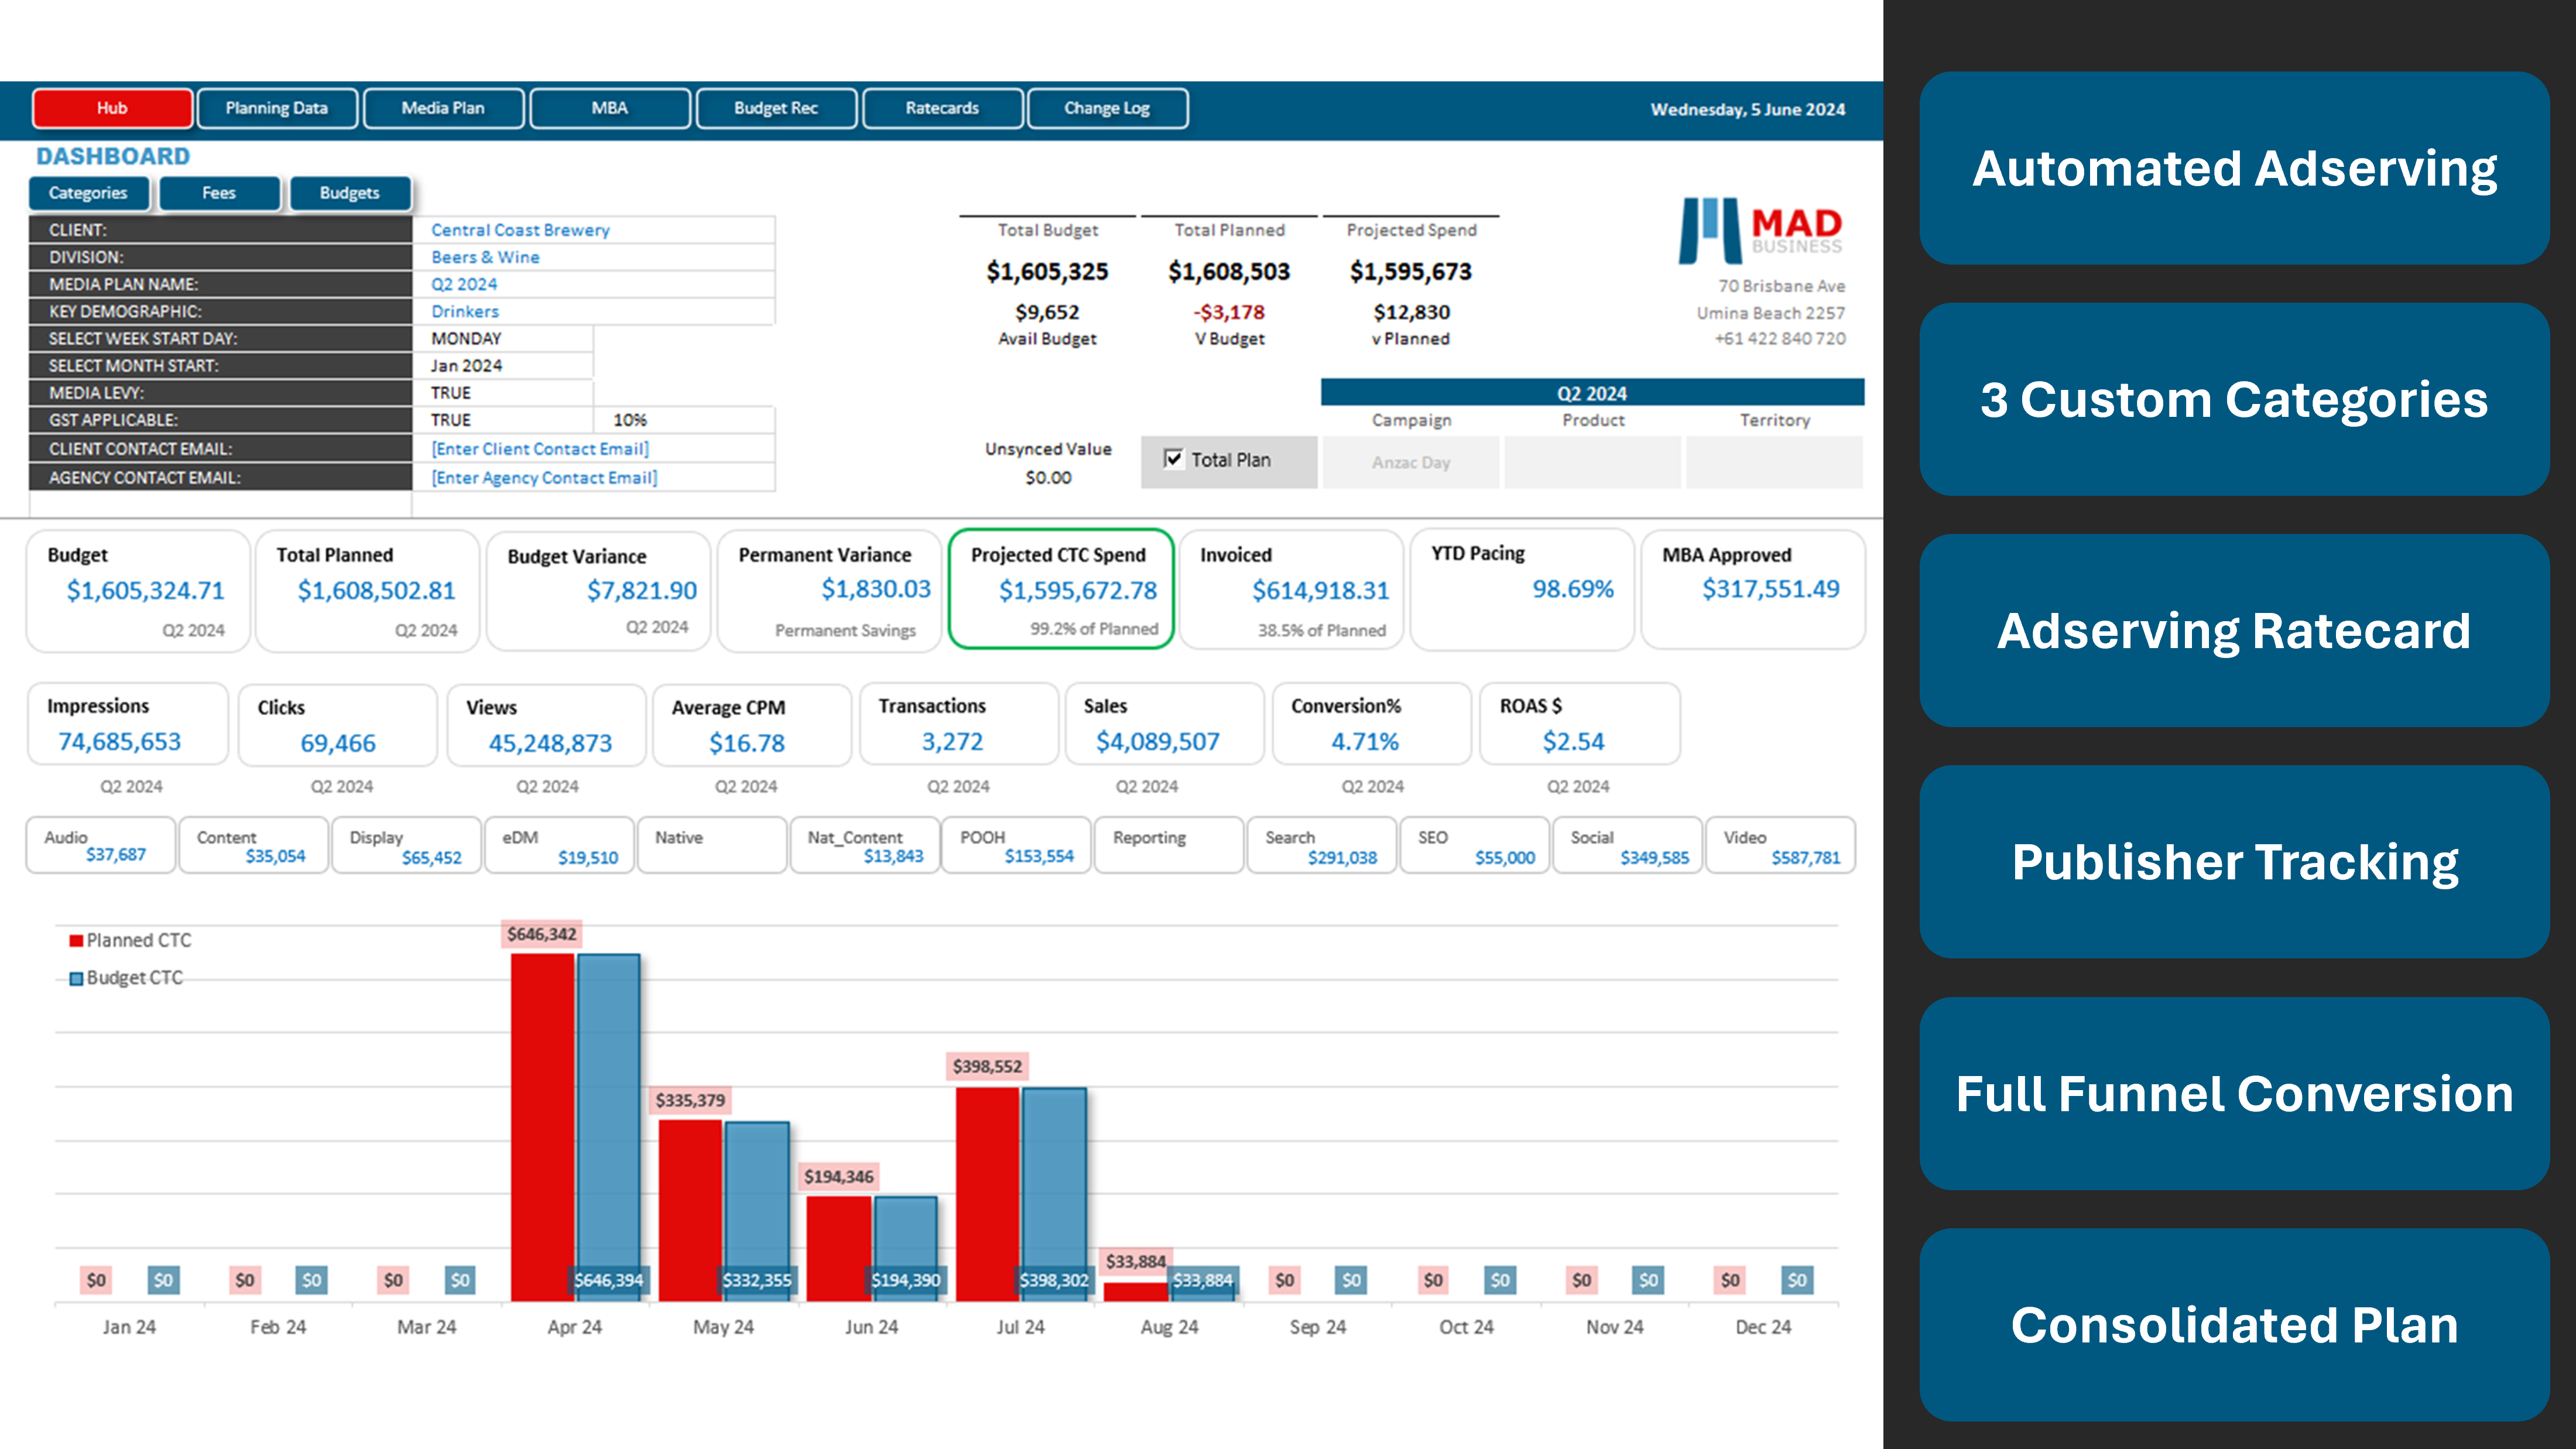
Task: Go to the Ratecards tab
Action: point(942,108)
